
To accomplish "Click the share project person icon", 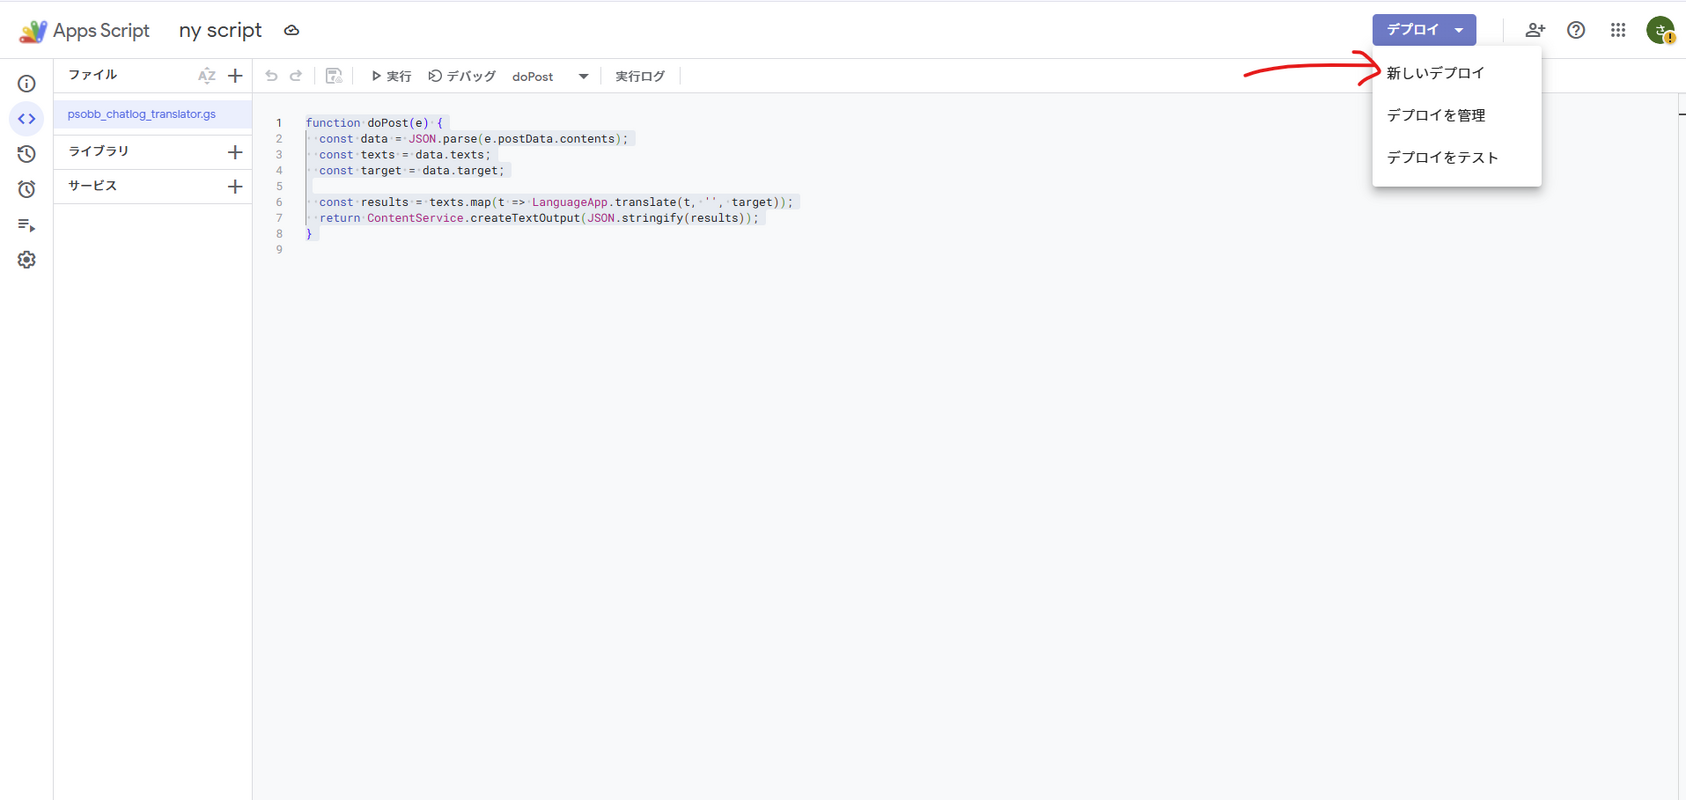I will click(1534, 30).
